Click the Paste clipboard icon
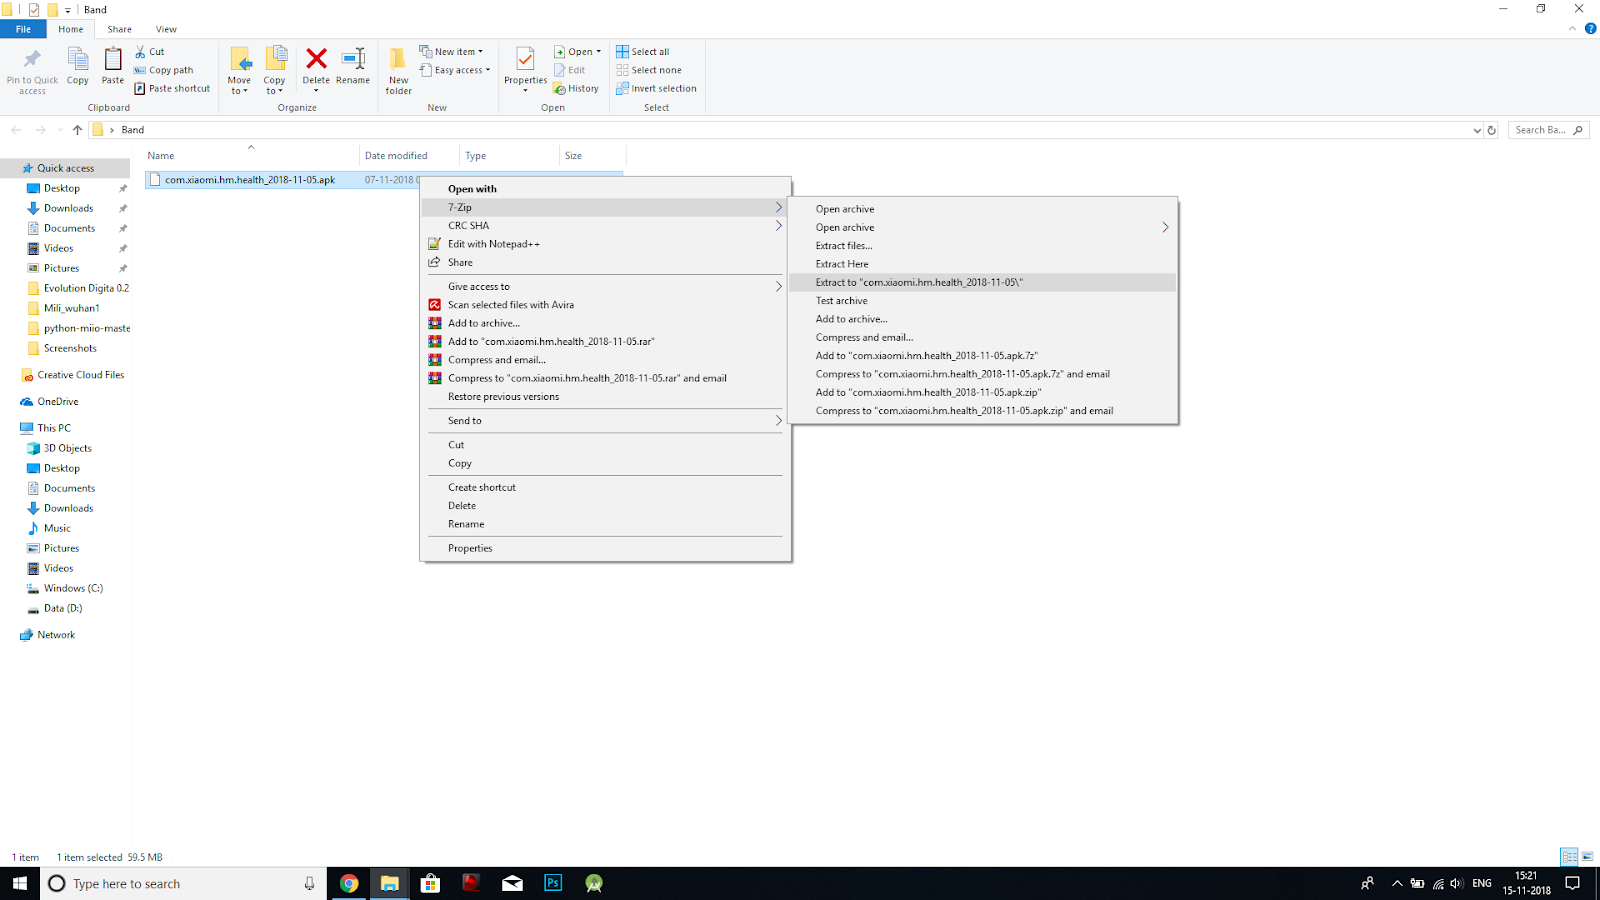 [113, 59]
